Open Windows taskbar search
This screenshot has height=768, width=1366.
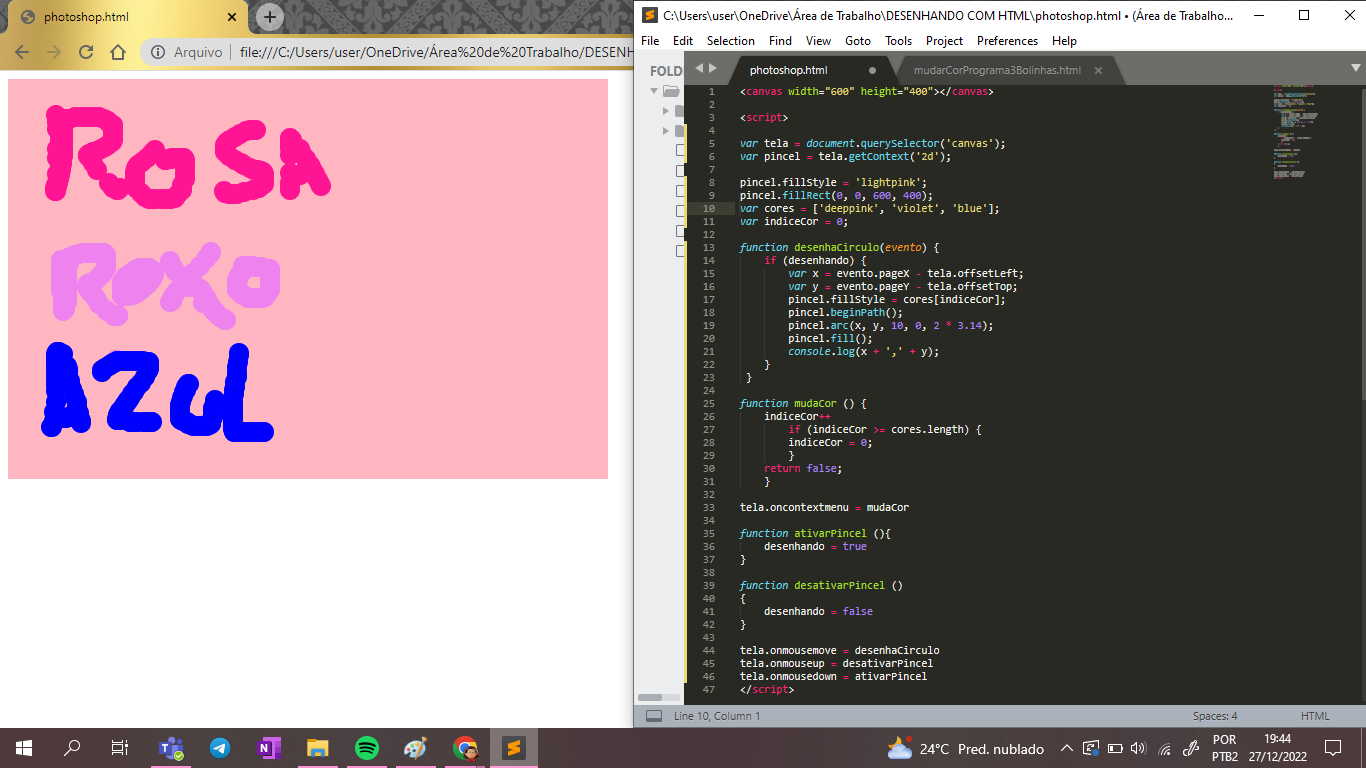tap(72, 748)
